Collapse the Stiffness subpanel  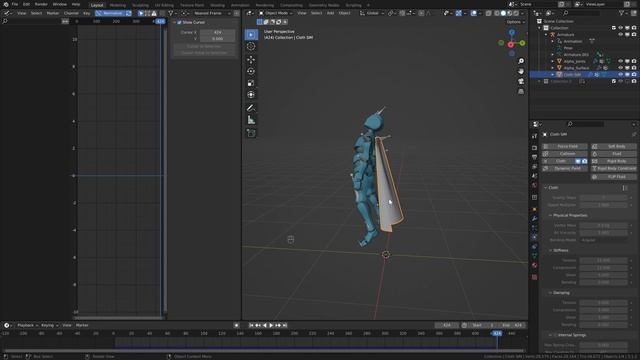point(550,251)
